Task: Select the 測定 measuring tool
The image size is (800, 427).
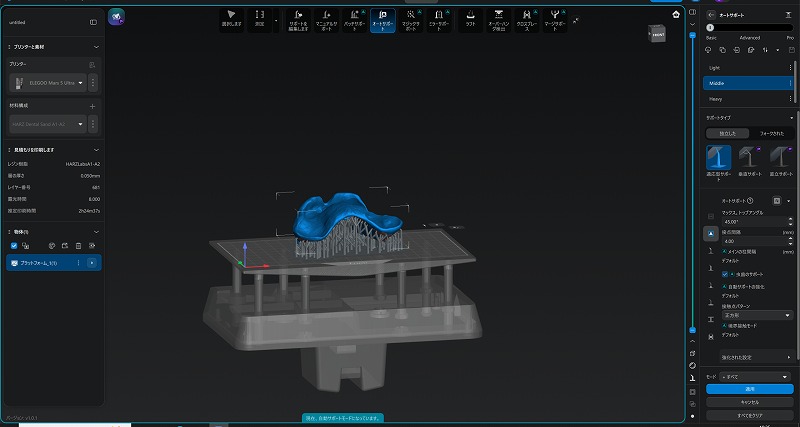Action: (x=260, y=20)
